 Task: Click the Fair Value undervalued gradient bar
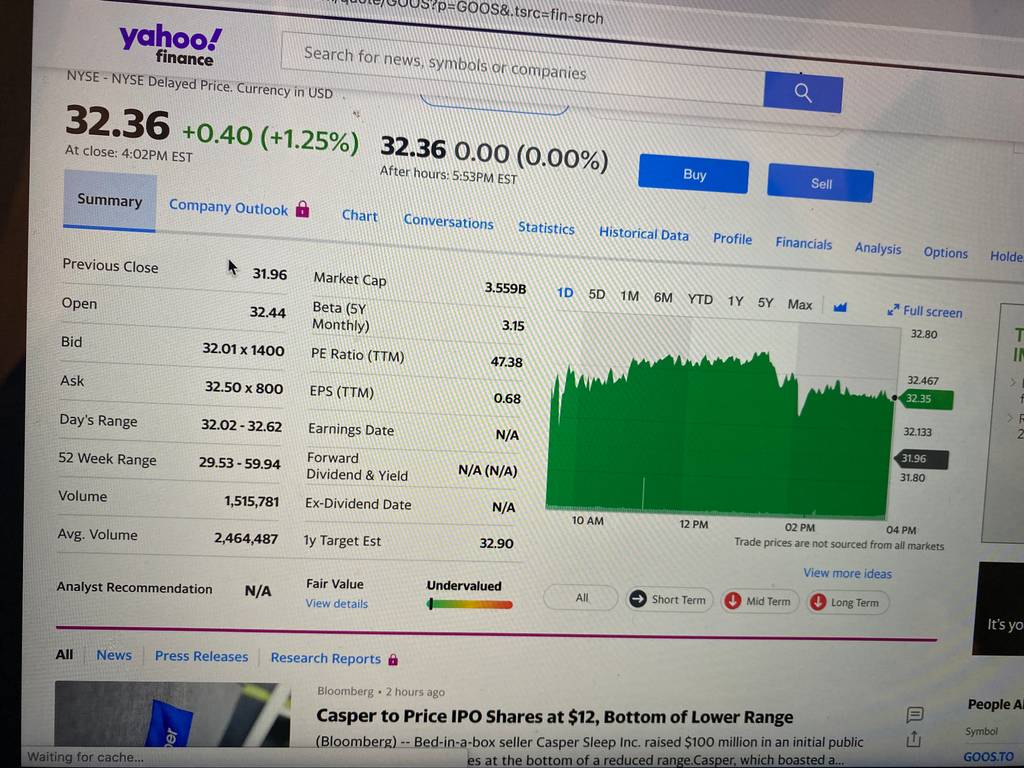point(470,604)
